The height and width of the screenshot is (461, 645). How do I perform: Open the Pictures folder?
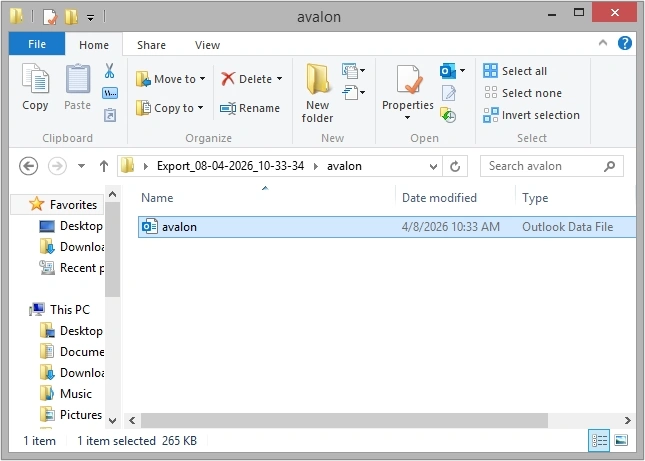coord(71,415)
